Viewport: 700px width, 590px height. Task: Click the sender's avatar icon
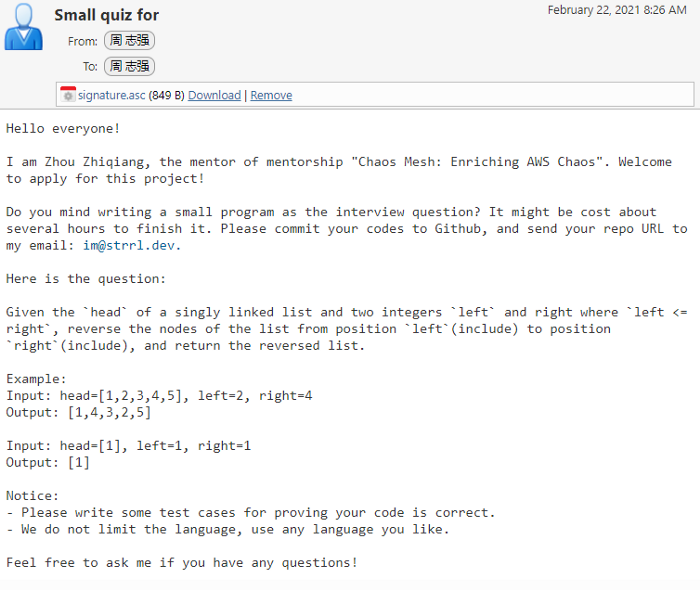(x=23, y=27)
